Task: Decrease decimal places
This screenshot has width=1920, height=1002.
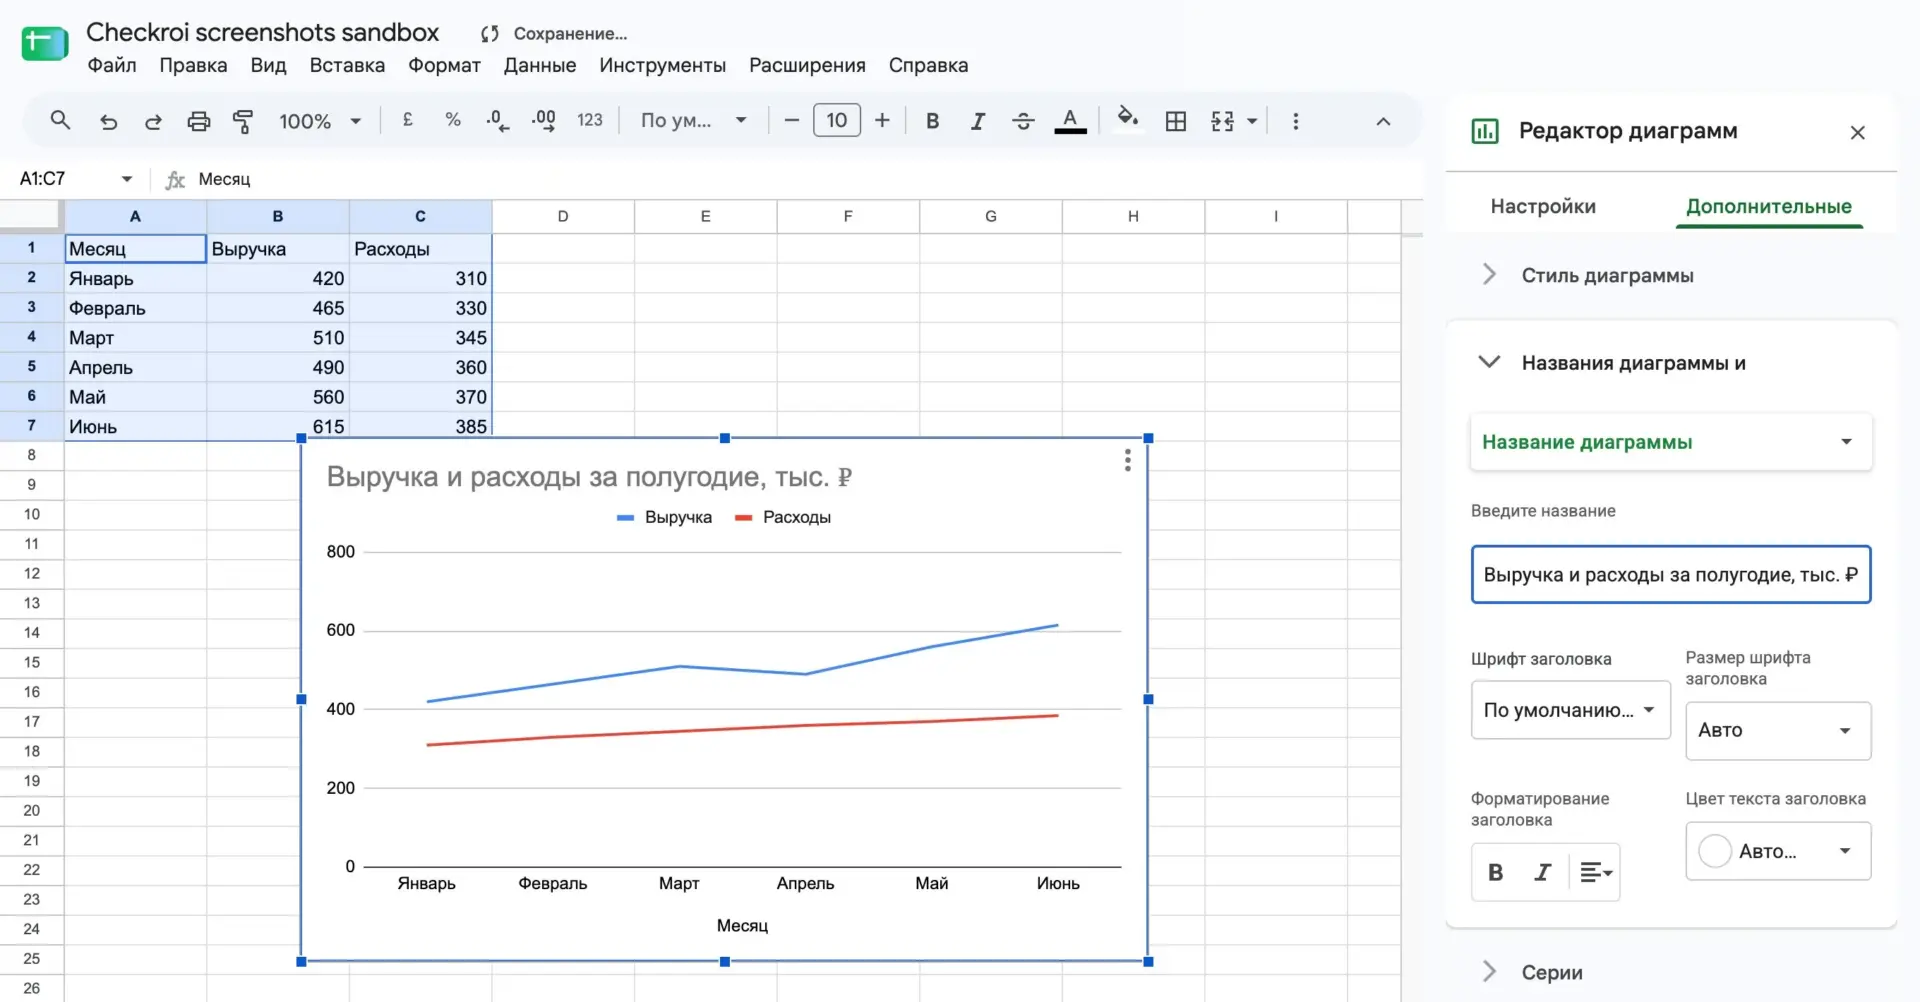Action: pyautogui.click(x=497, y=121)
